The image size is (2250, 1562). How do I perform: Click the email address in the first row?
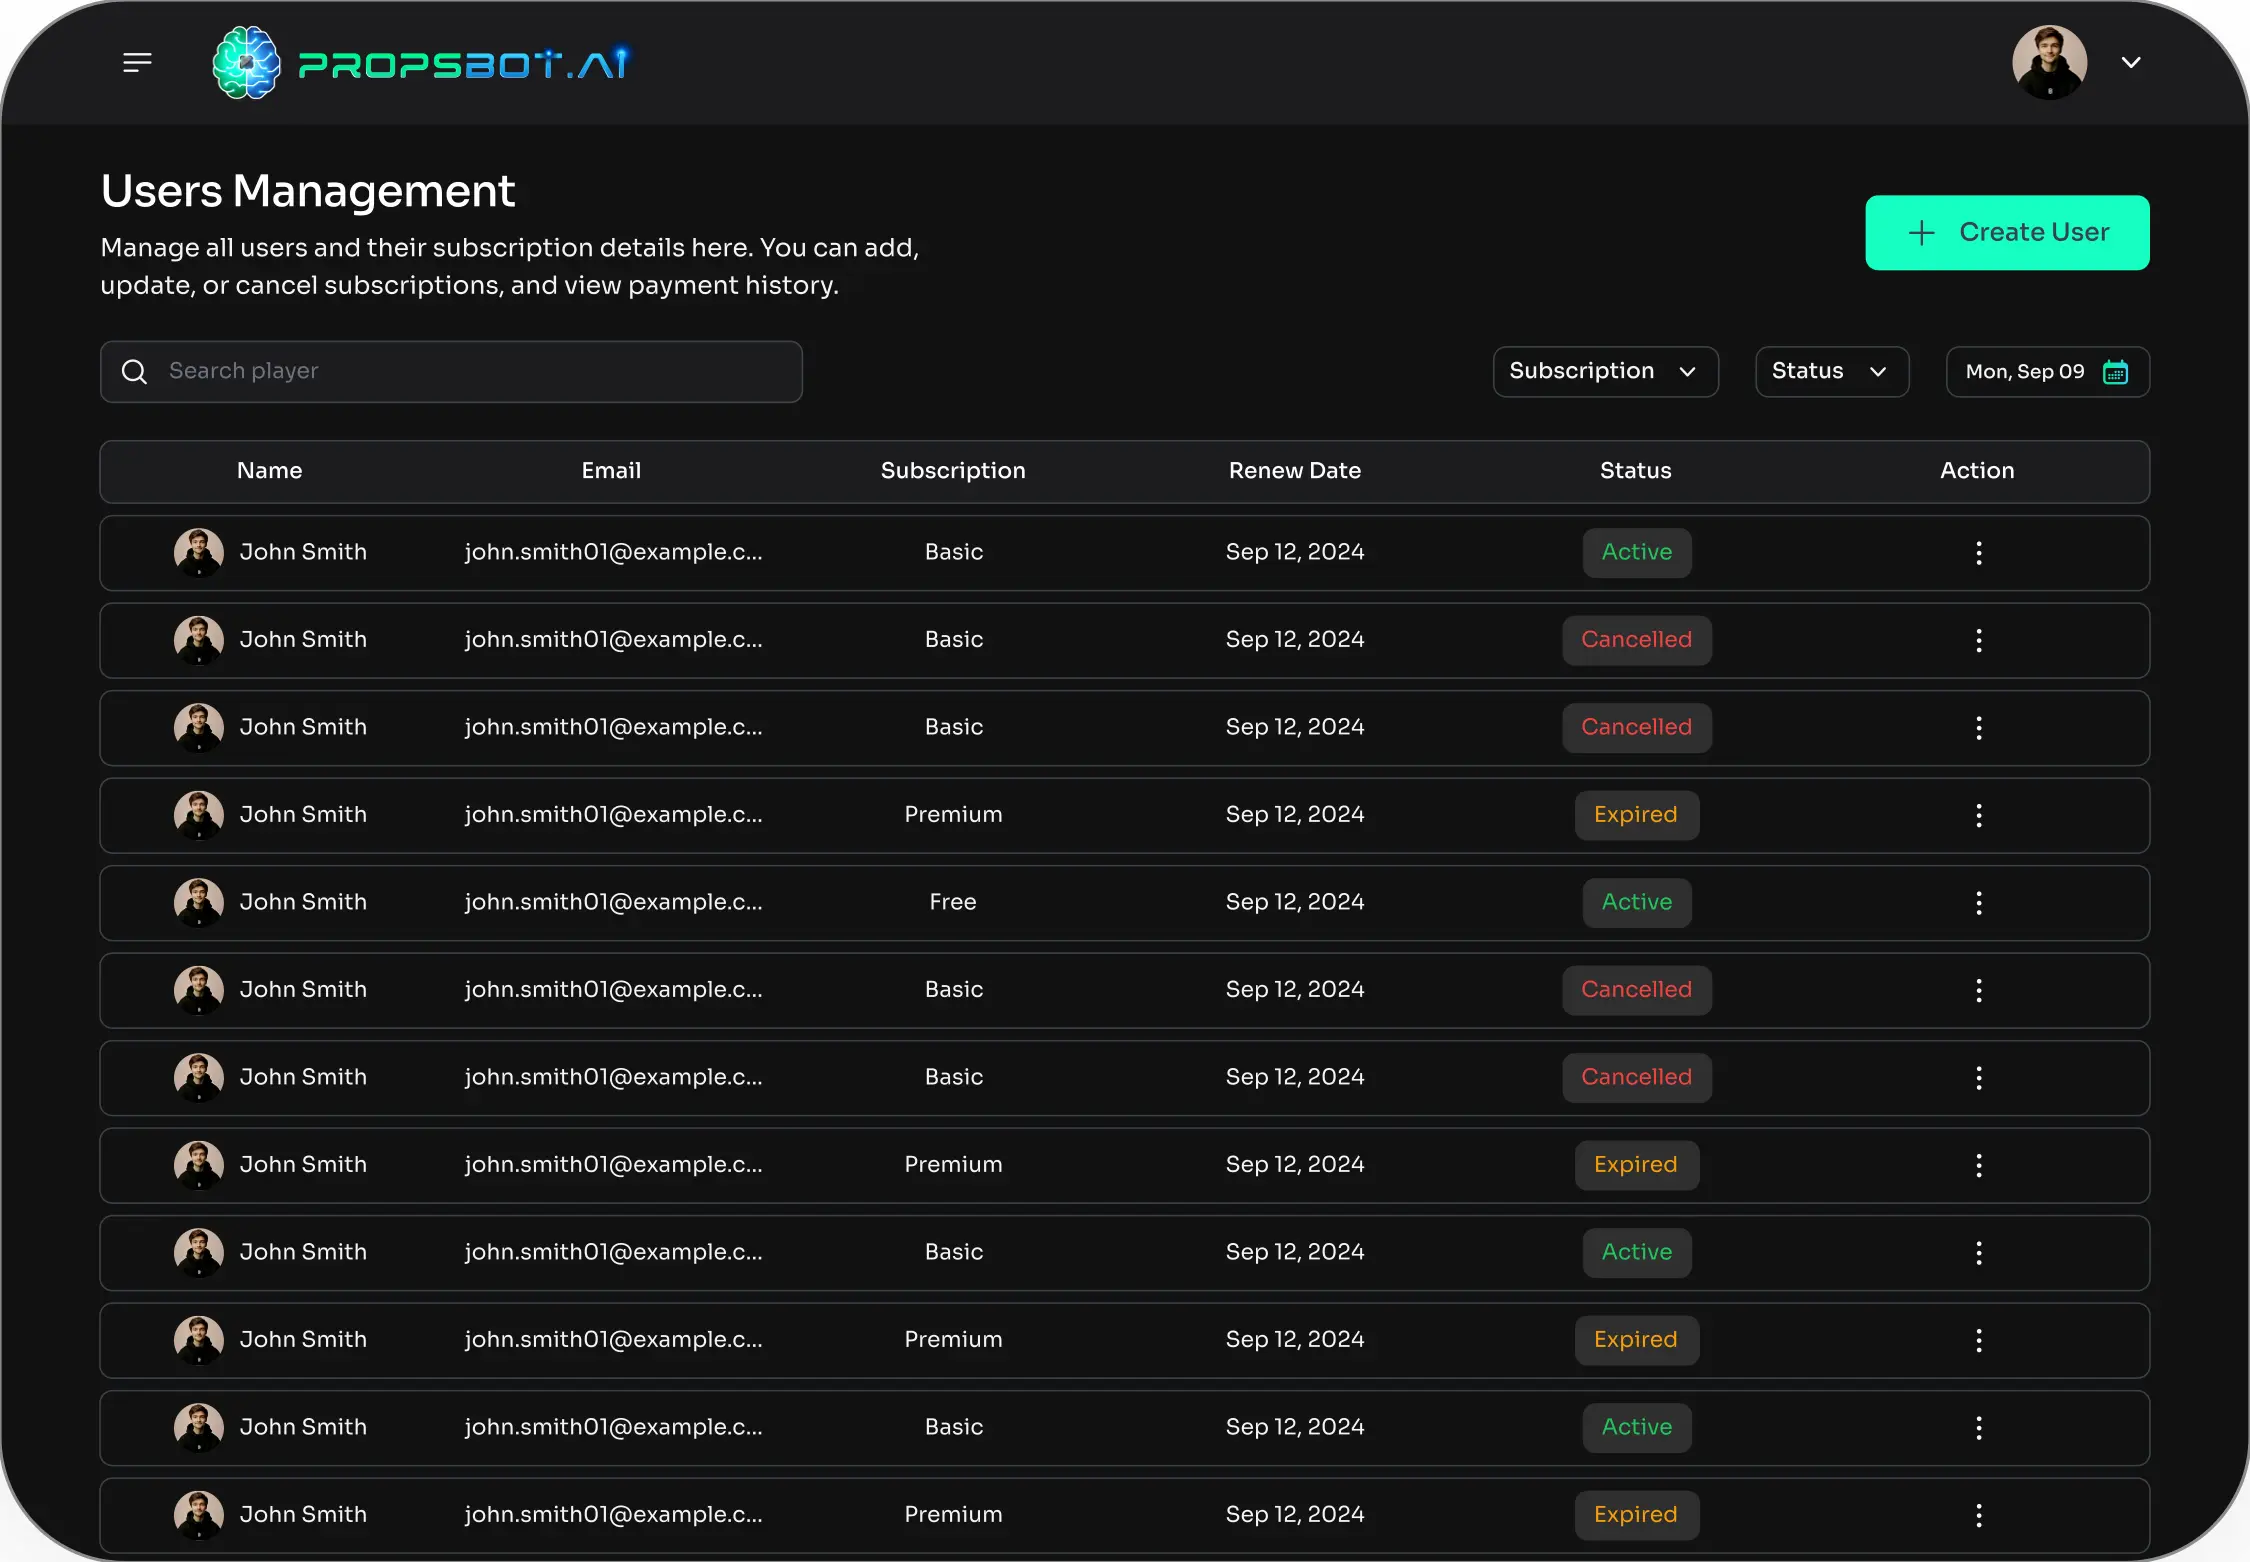click(x=613, y=552)
